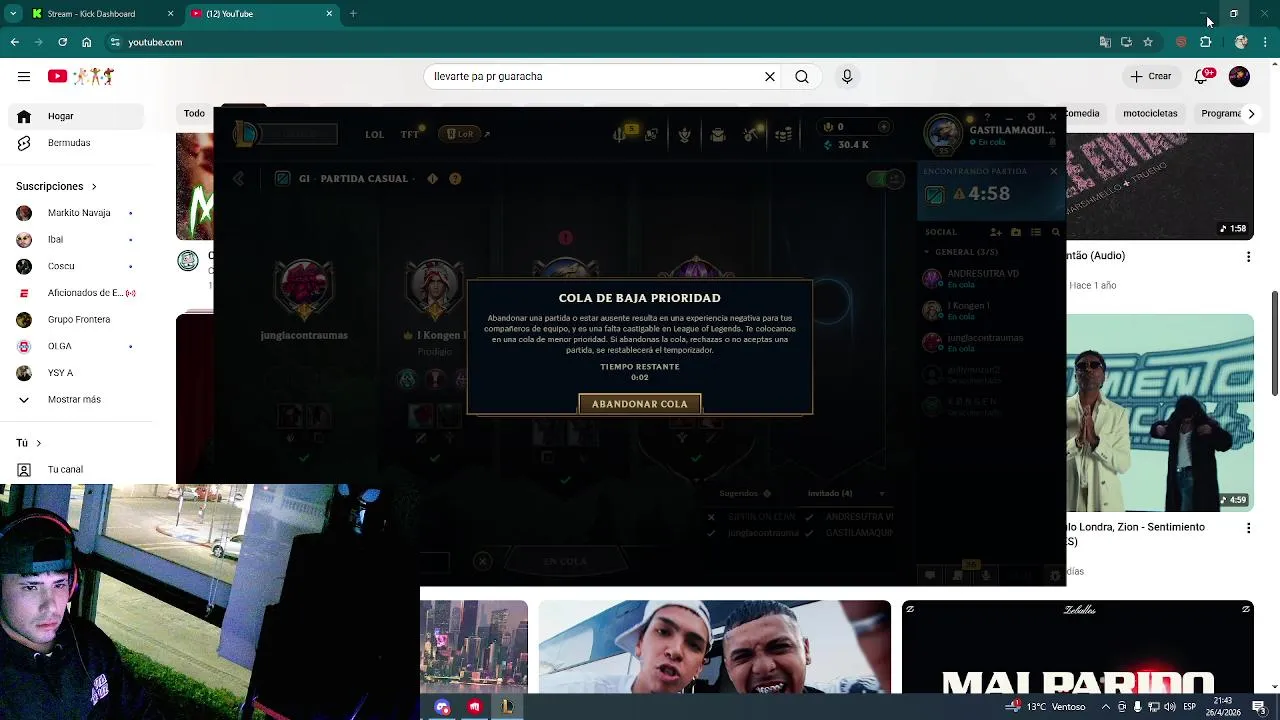Bookmark this page with the star

click(1148, 42)
